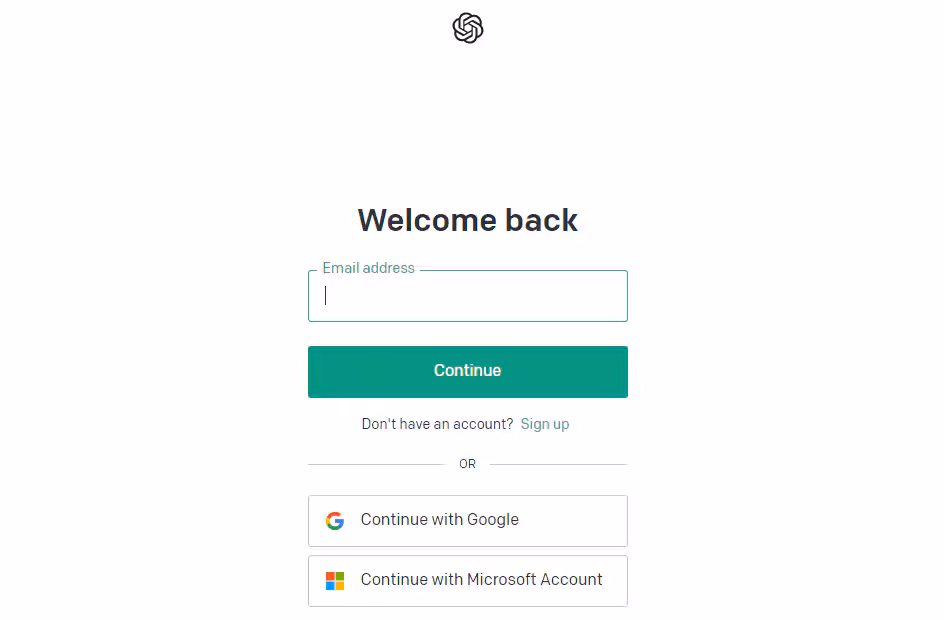Sign in using Continue with Google
The height and width of the screenshot is (620, 944).
click(468, 521)
